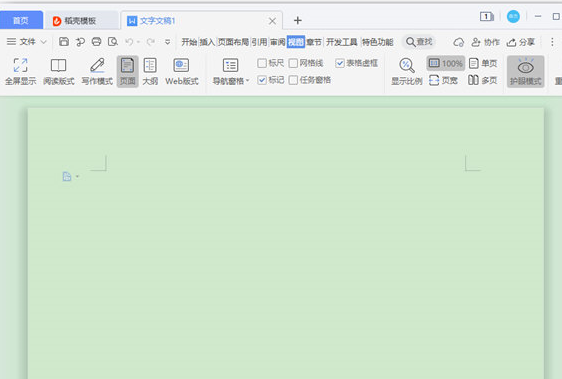This screenshot has width=562, height=379.
Task: Open the window count indicator icon
Action: click(x=487, y=16)
